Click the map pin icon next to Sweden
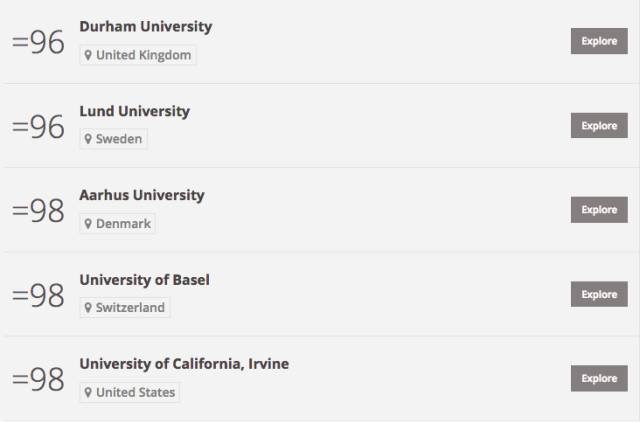This screenshot has height=423, width=640. click(88, 139)
